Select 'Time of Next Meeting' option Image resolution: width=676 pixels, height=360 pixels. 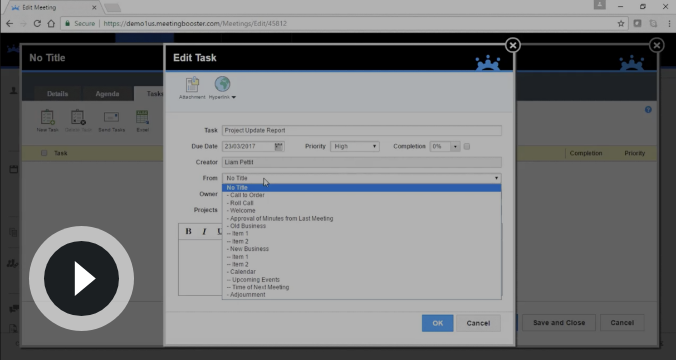pyautogui.click(x=362, y=287)
